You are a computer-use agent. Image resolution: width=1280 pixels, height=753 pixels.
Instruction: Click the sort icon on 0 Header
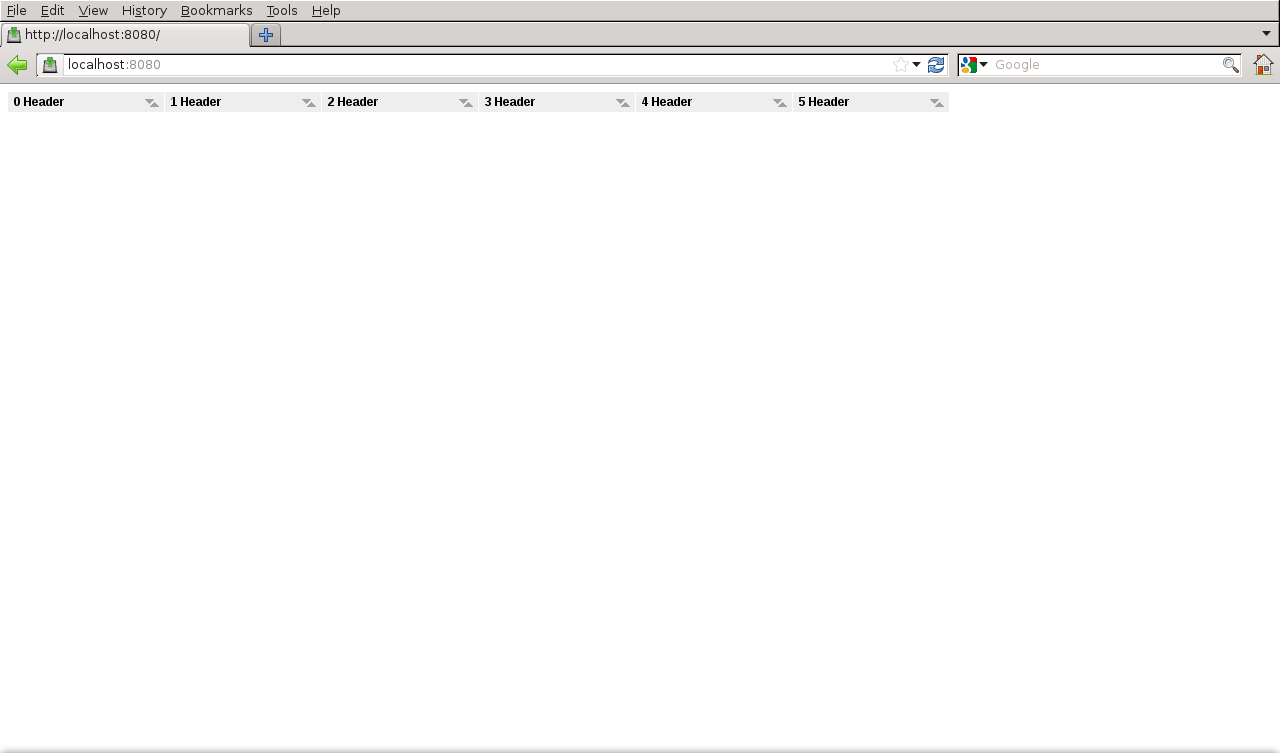tap(152, 102)
